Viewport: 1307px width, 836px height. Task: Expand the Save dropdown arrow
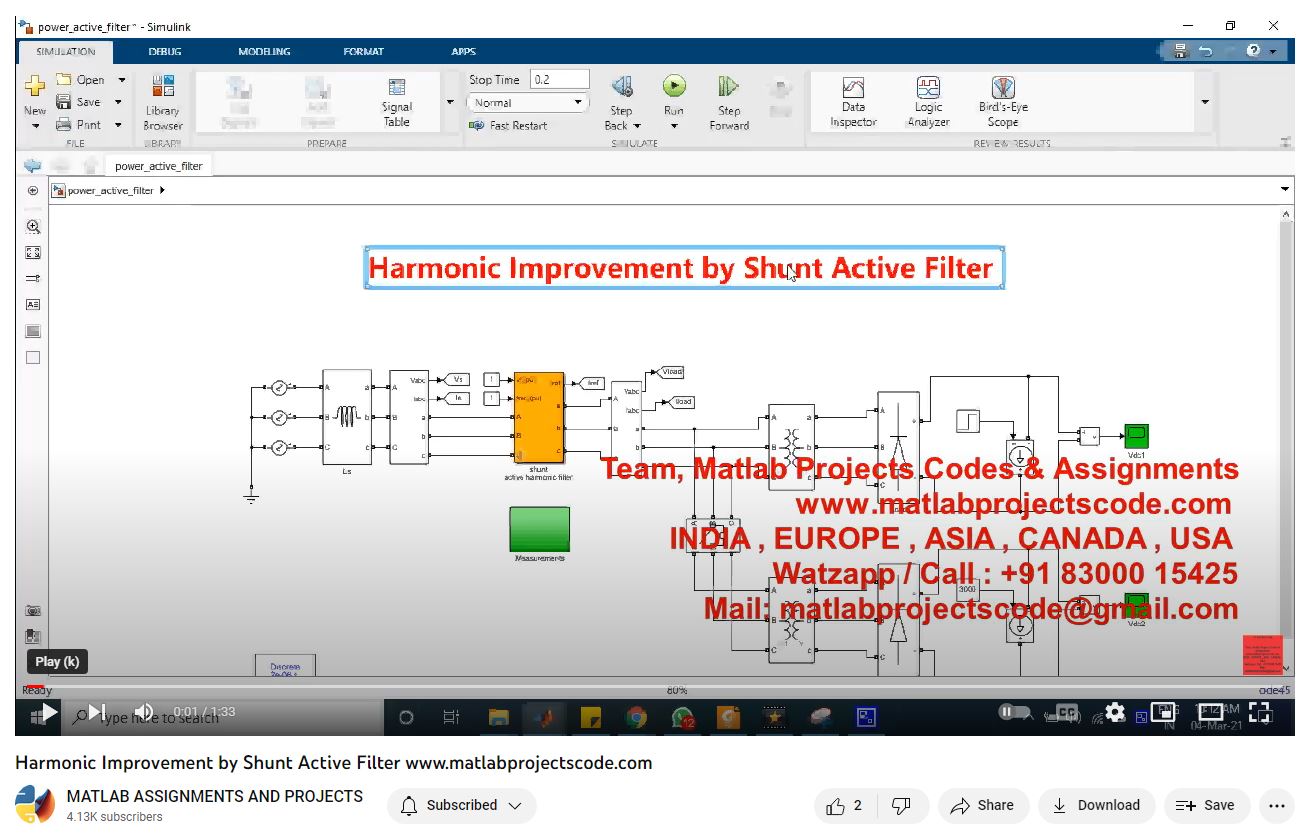(118, 102)
